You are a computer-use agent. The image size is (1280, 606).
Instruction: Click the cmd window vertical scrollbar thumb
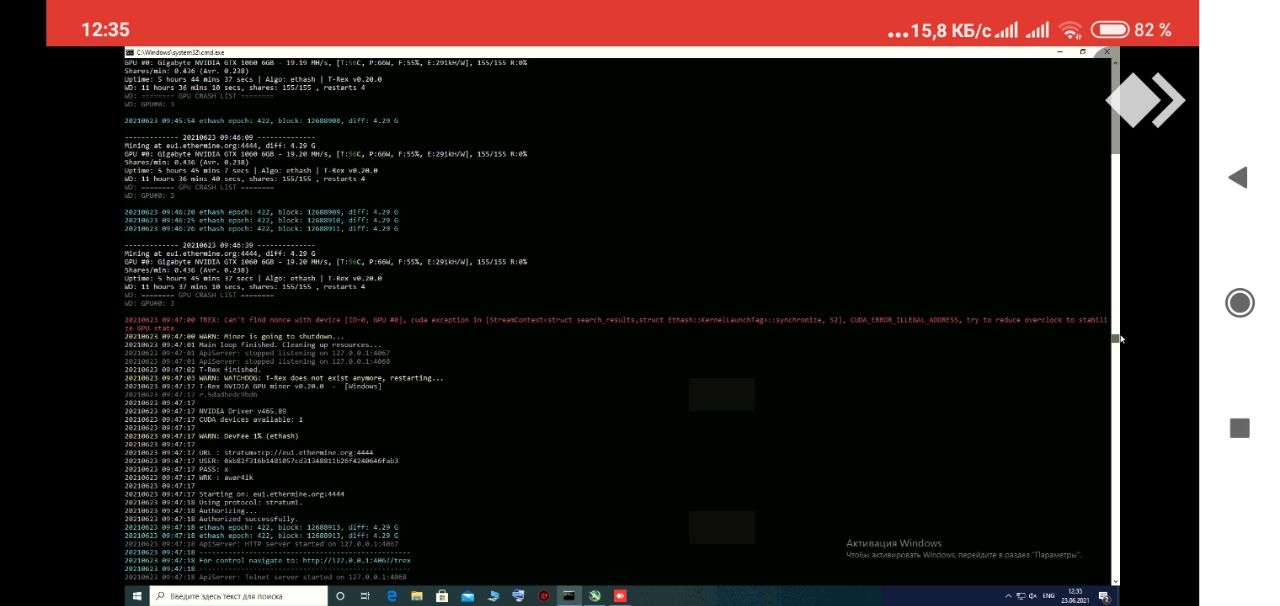point(1115,338)
